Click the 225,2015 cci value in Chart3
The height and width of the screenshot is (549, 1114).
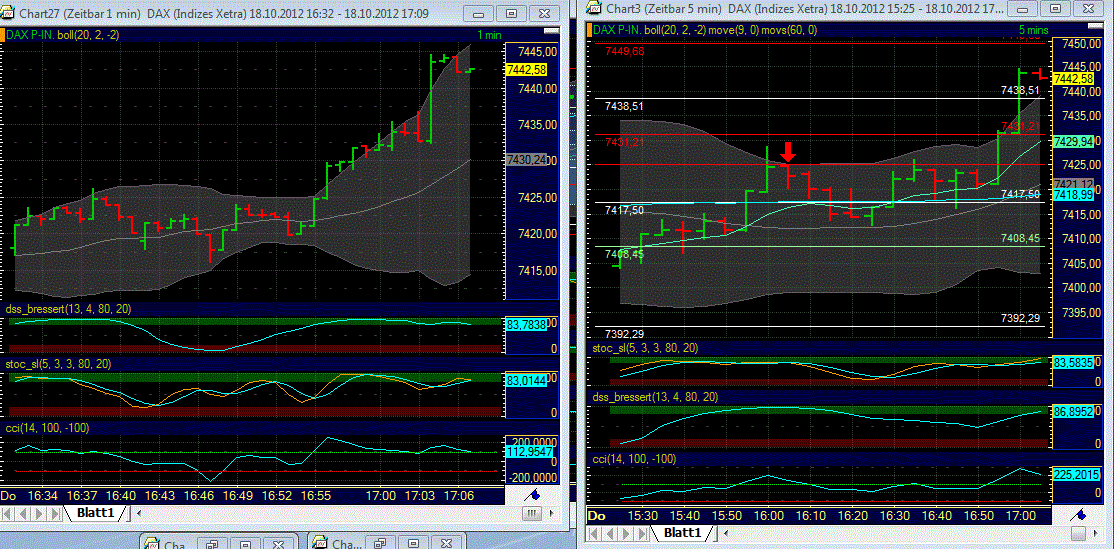(1075, 474)
